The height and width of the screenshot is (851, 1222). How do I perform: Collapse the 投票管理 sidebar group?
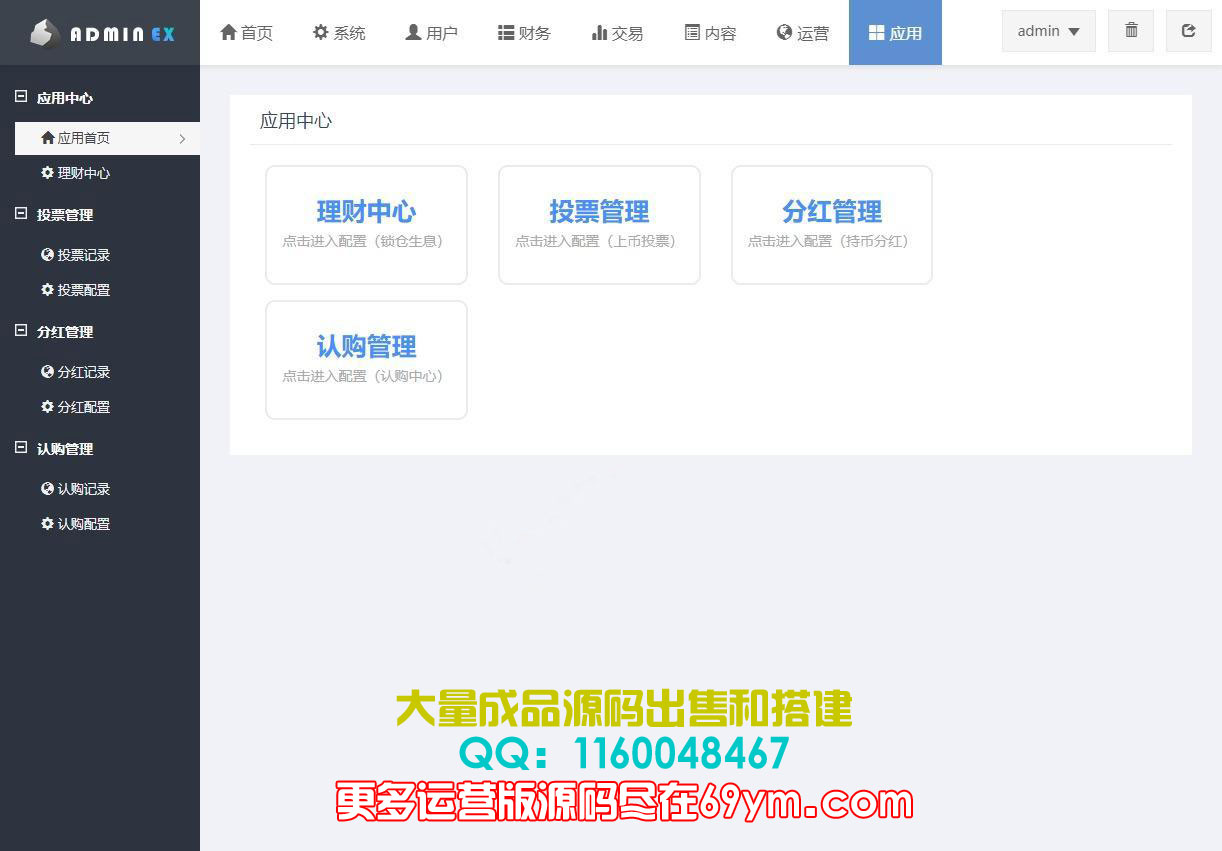[21, 214]
